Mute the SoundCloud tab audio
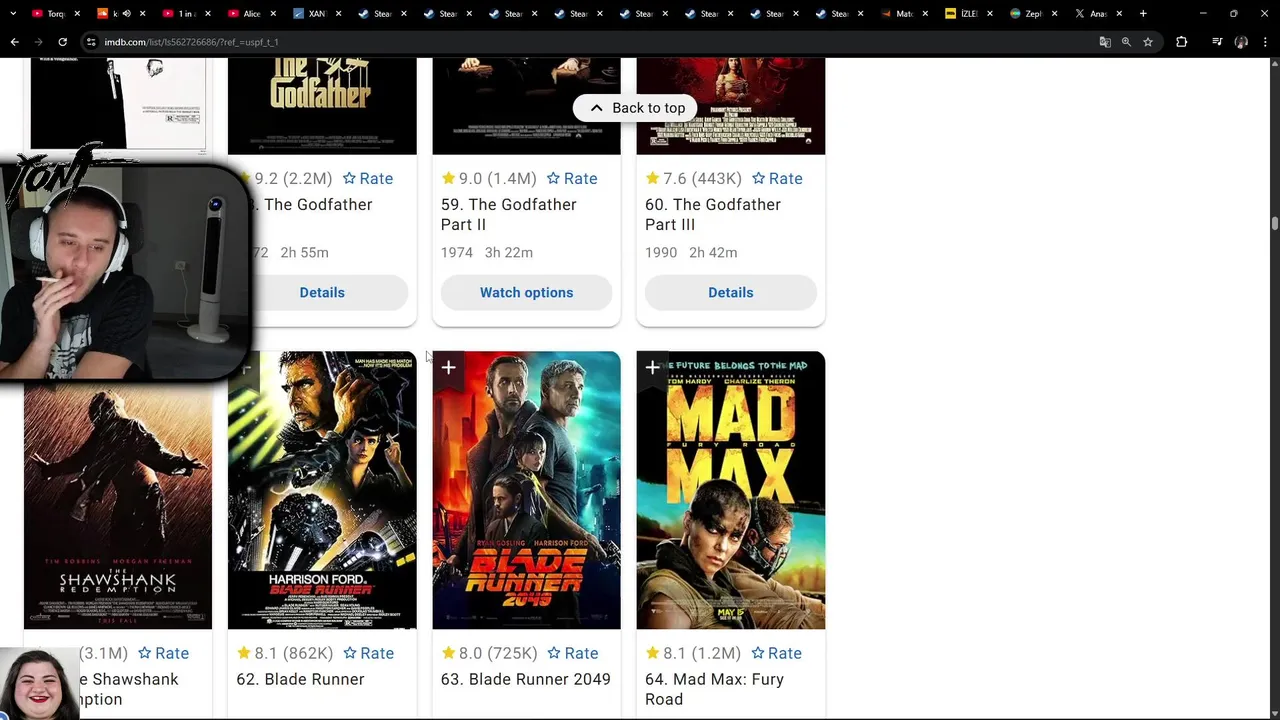The image size is (1280, 720). tap(126, 14)
